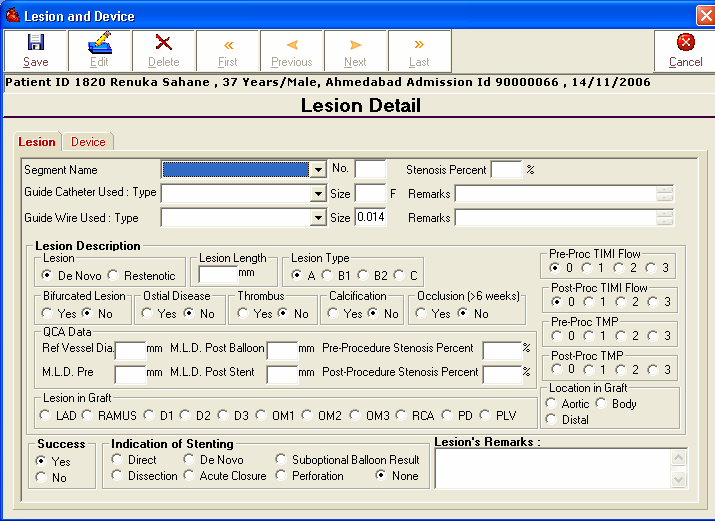Click the Next record arrow

[x=356, y=45]
